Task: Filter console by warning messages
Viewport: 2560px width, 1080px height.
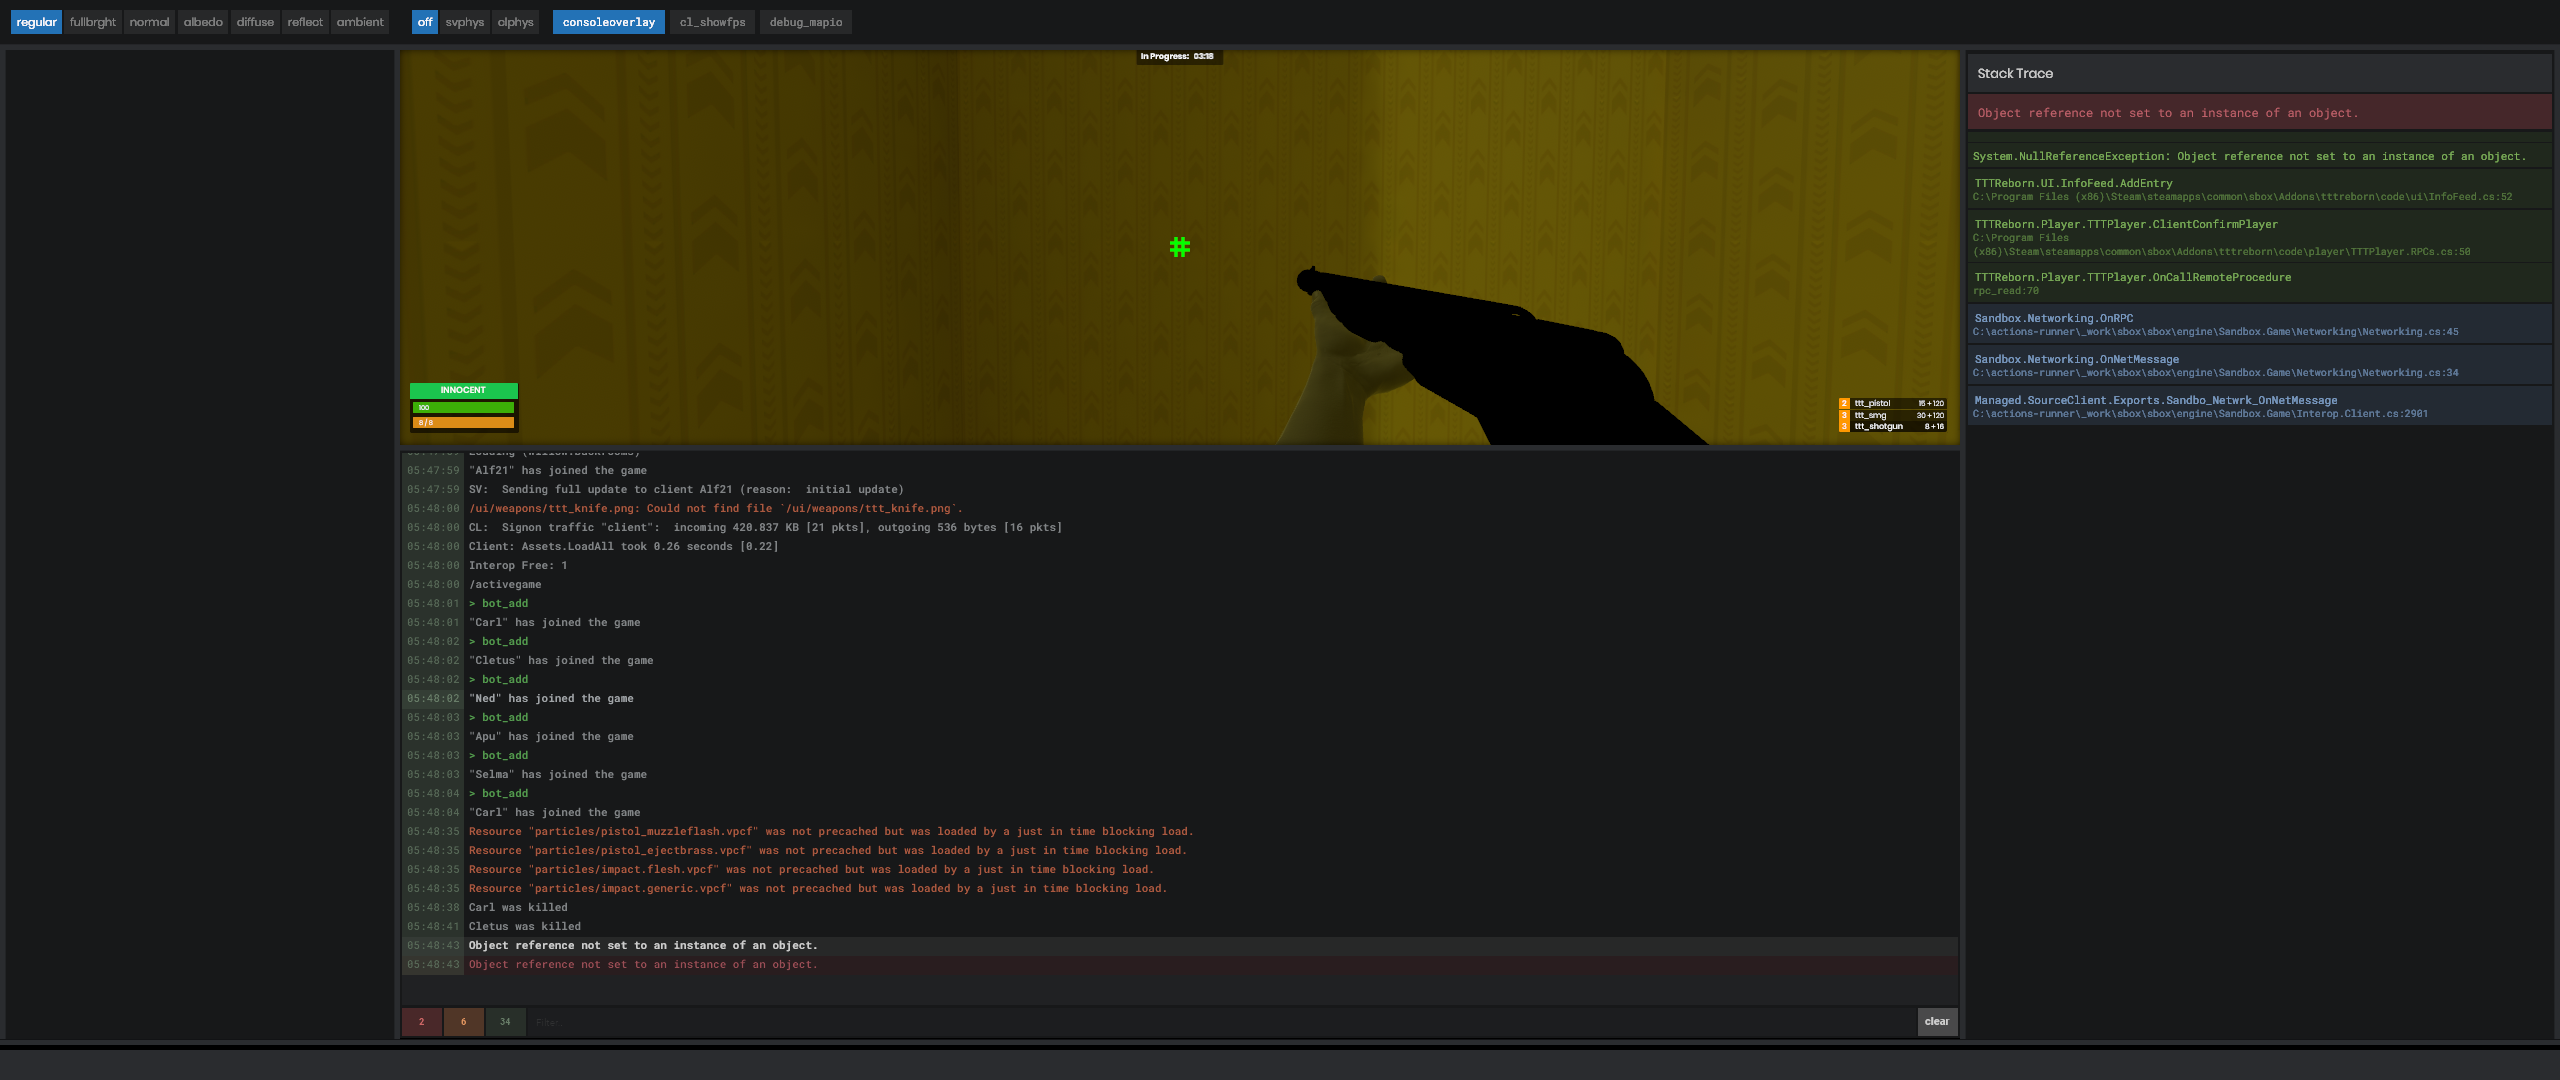Action: click(x=463, y=1022)
